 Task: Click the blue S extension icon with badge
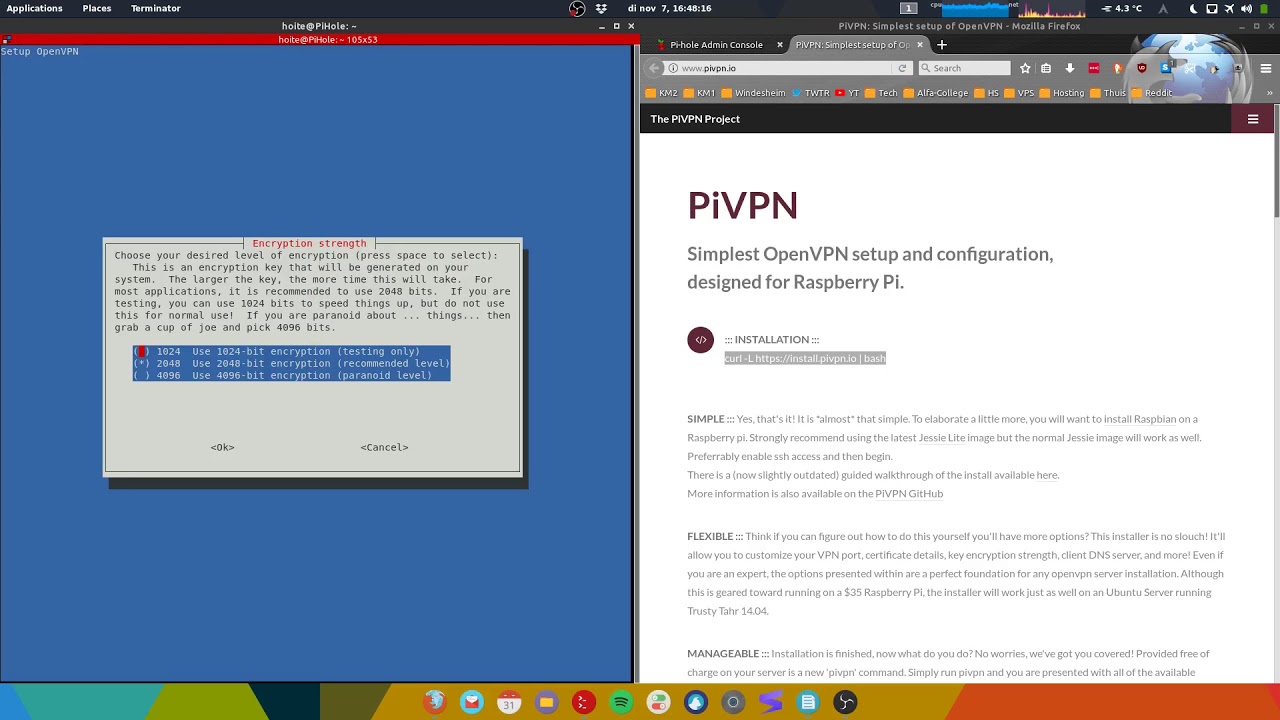click(x=1166, y=68)
